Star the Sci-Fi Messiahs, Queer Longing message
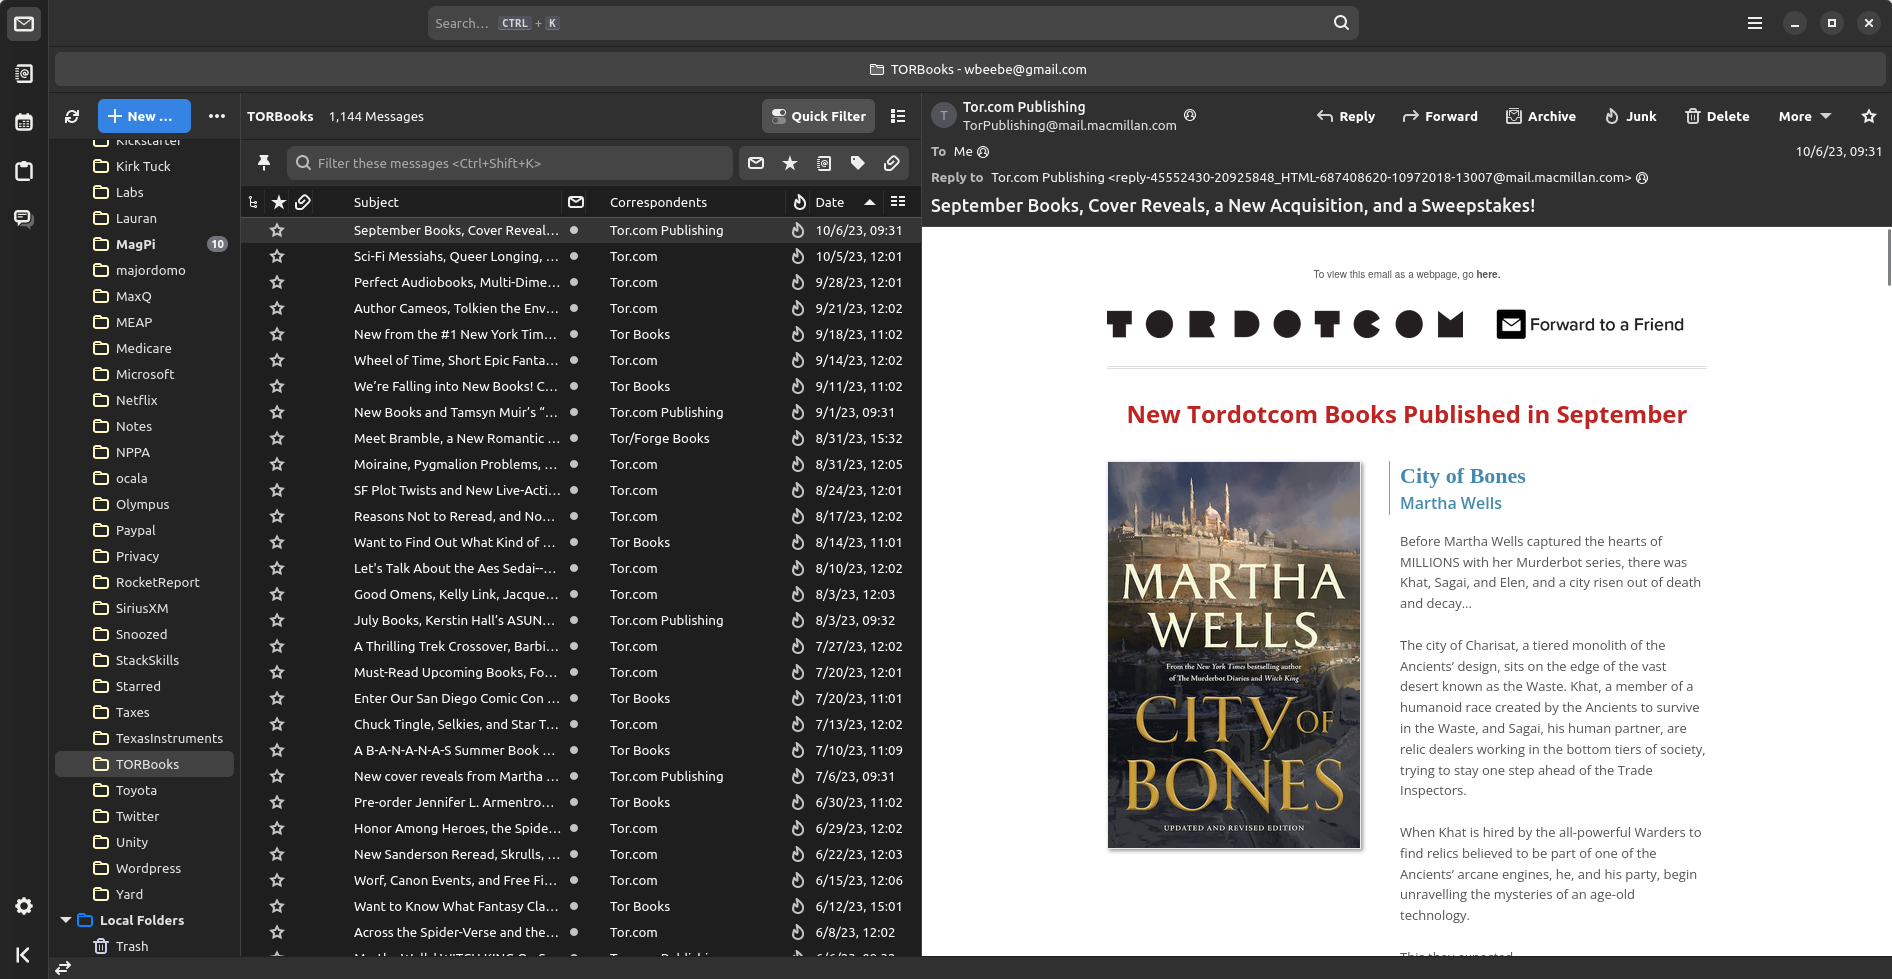This screenshot has height=979, width=1892. (x=277, y=256)
